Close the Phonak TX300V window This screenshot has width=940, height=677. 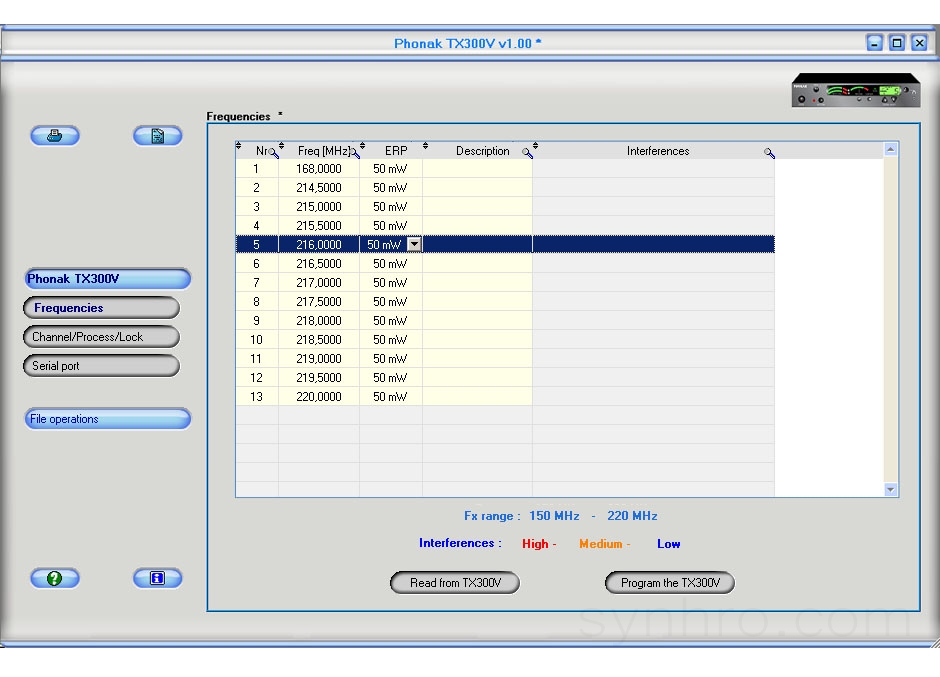coord(919,43)
